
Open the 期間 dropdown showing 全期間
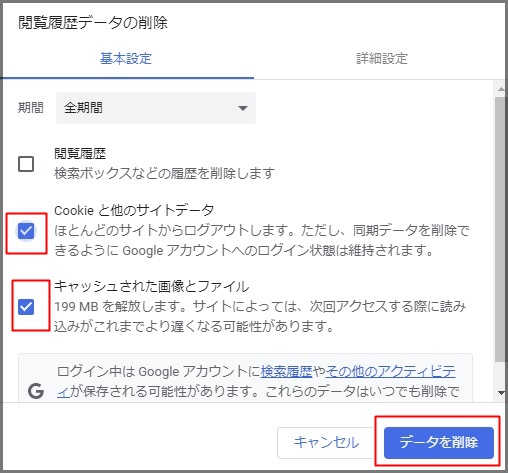[x=156, y=108]
